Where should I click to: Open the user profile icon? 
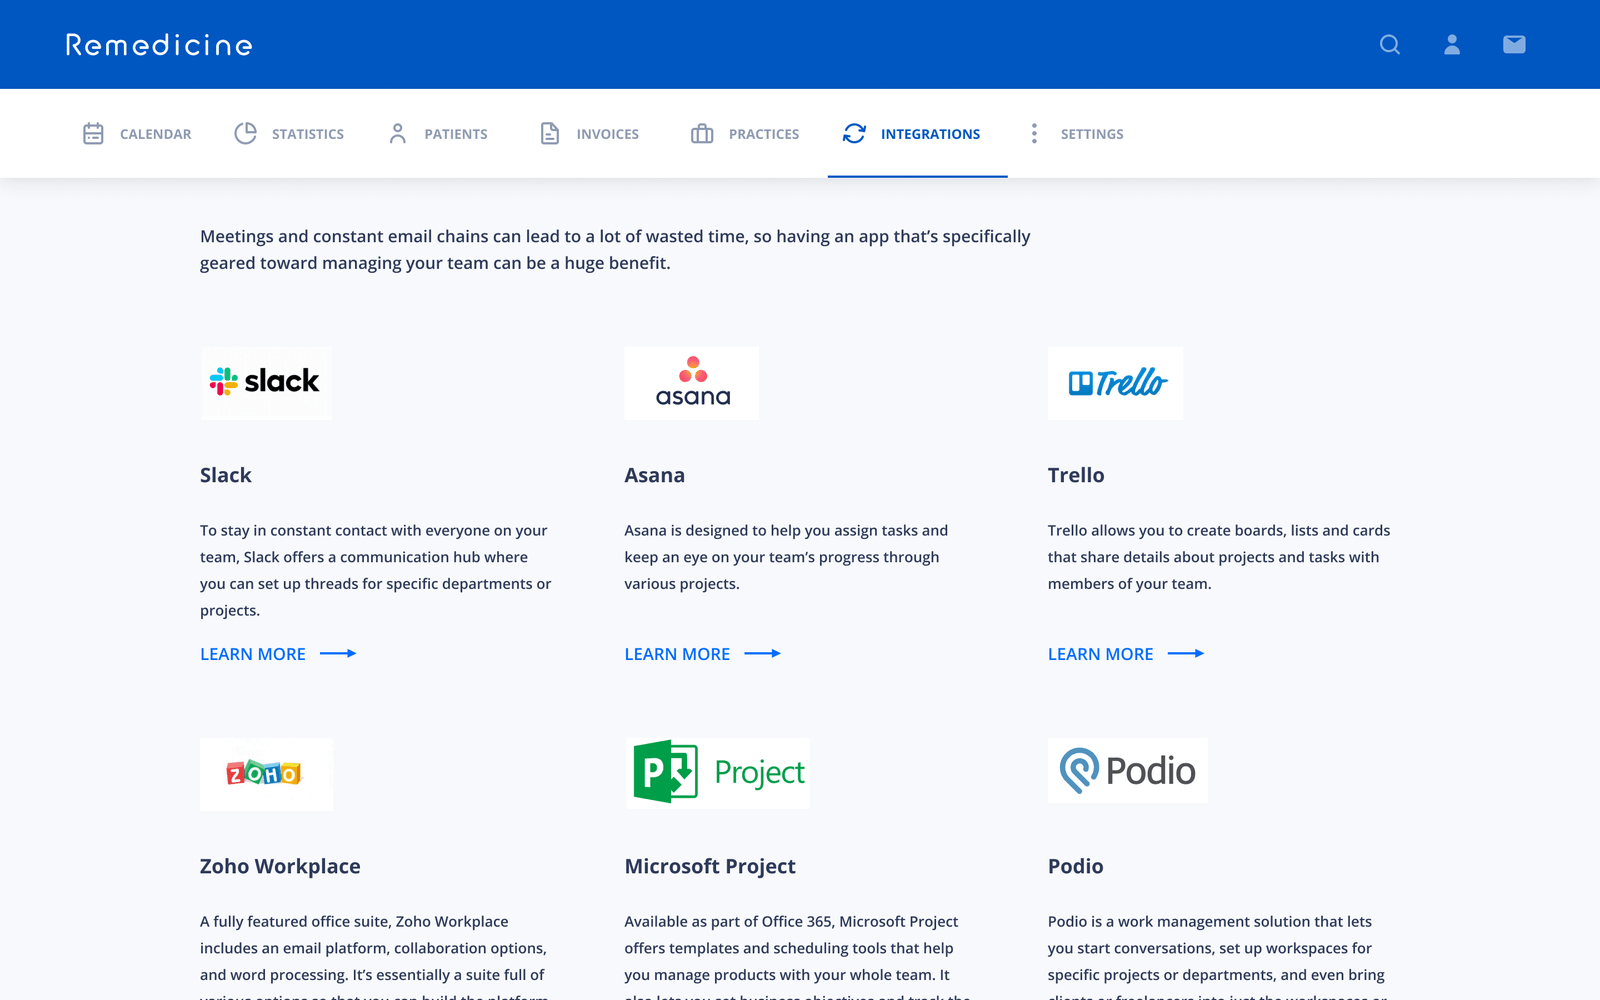click(x=1452, y=45)
